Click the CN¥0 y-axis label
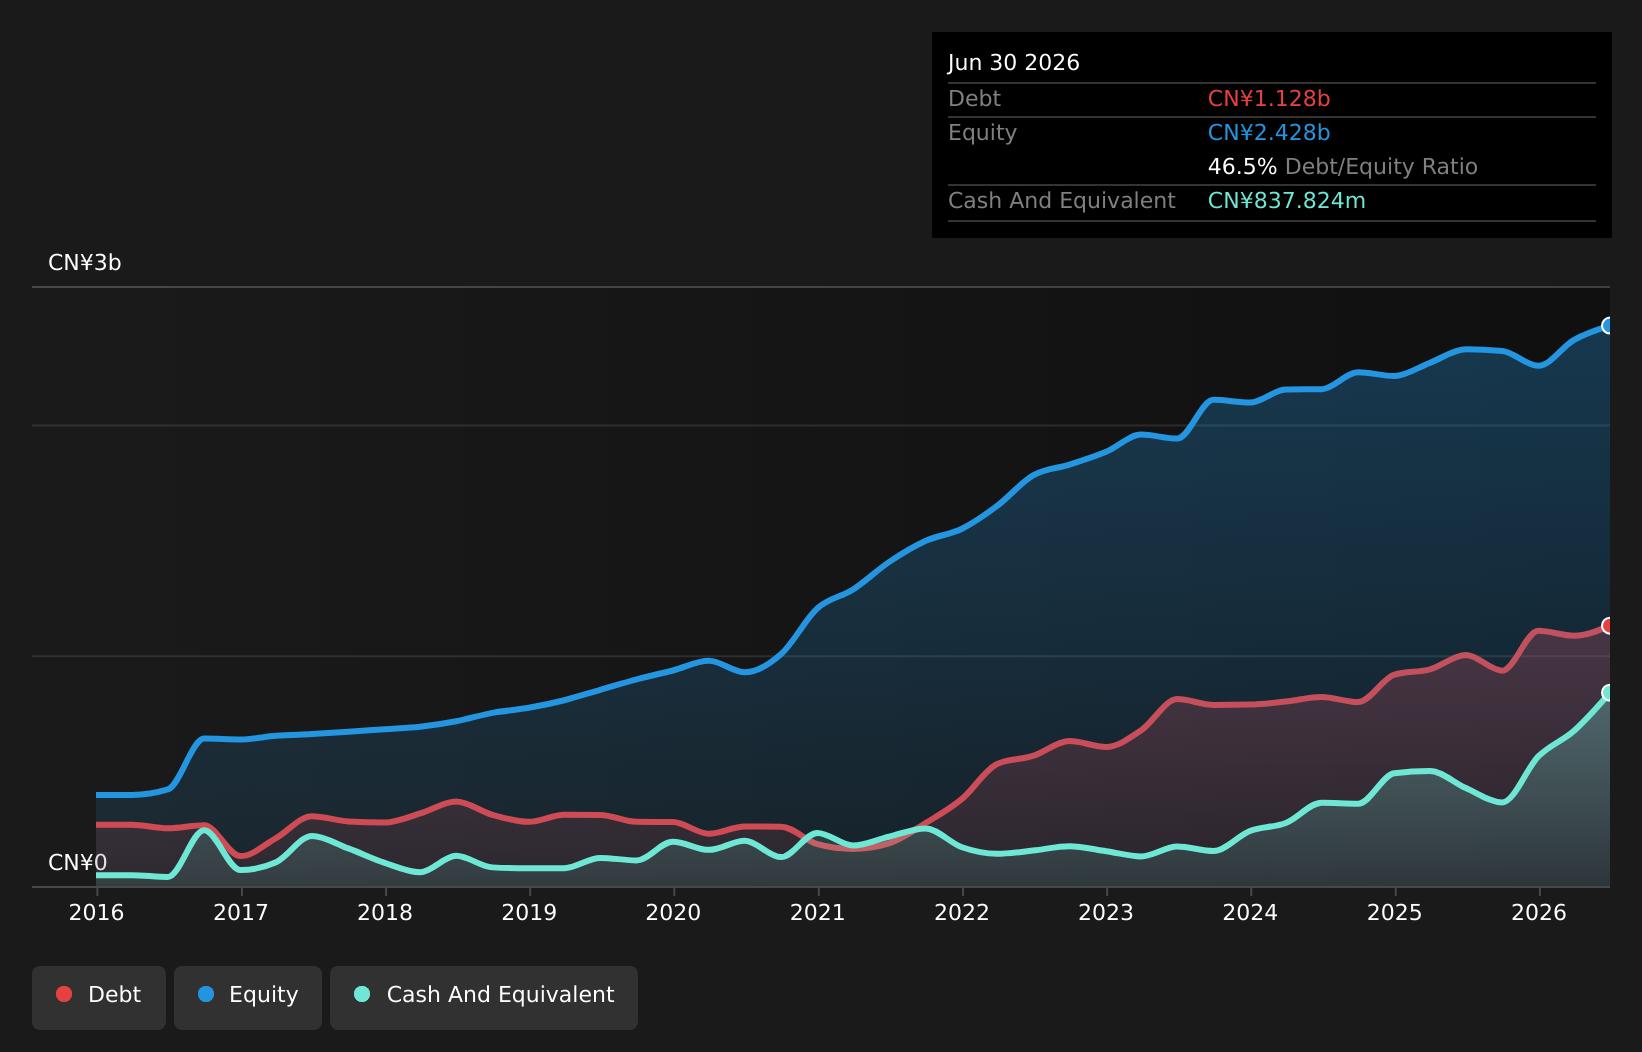The width and height of the screenshot is (1642, 1052). pyautogui.click(x=78, y=862)
